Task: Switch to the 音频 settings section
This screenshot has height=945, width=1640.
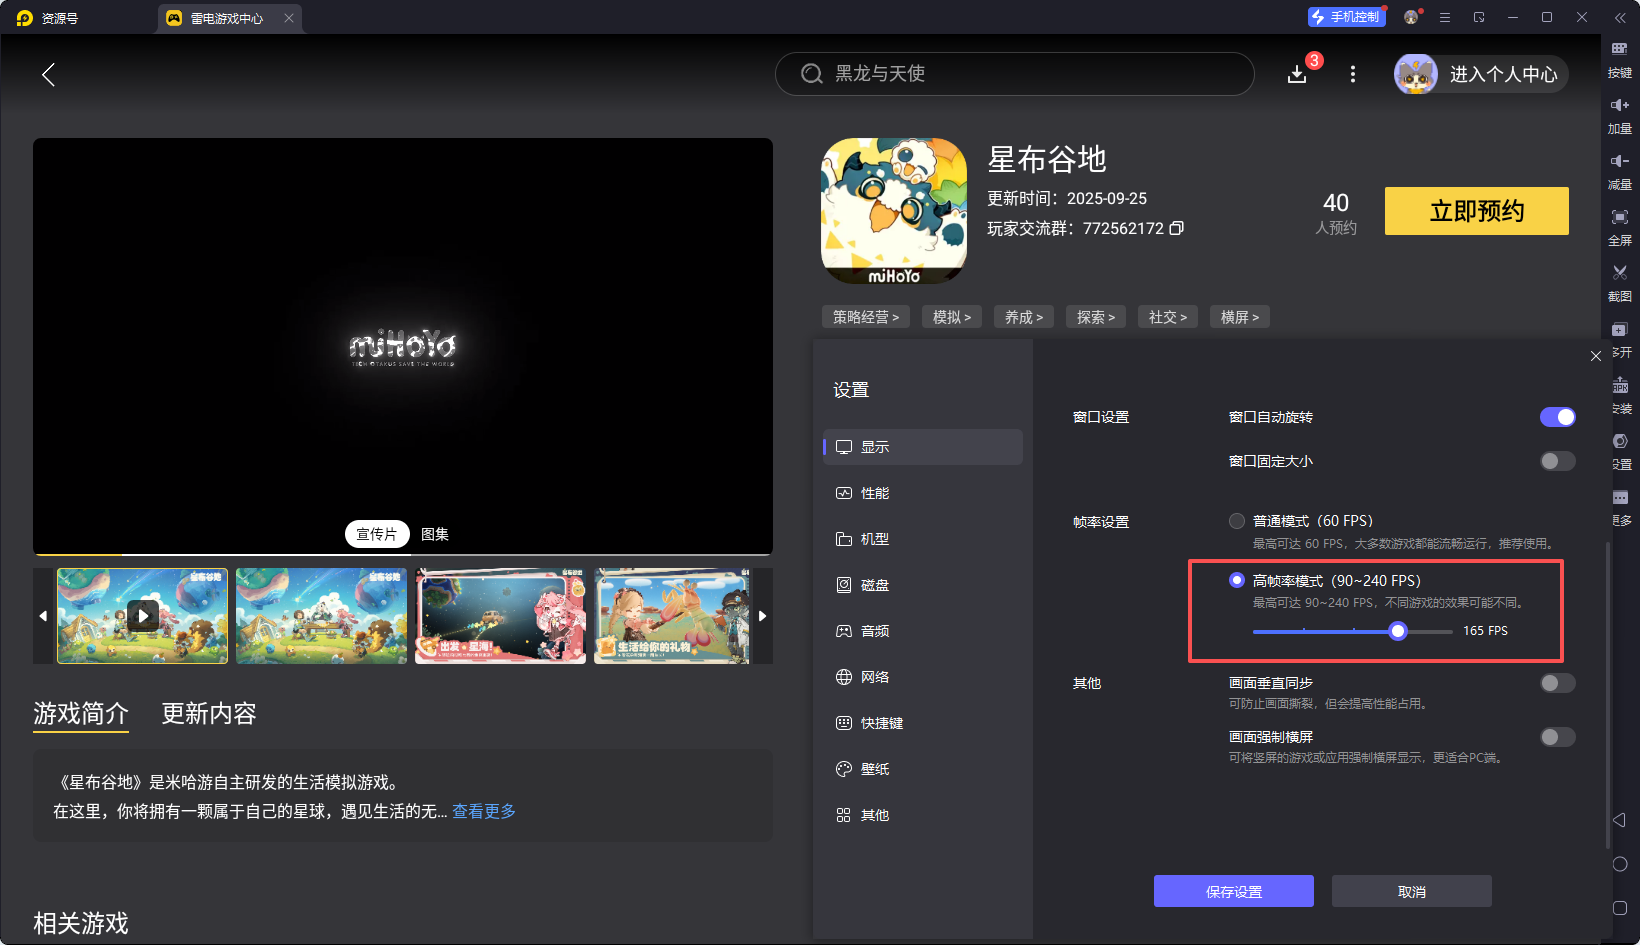Action: (875, 630)
